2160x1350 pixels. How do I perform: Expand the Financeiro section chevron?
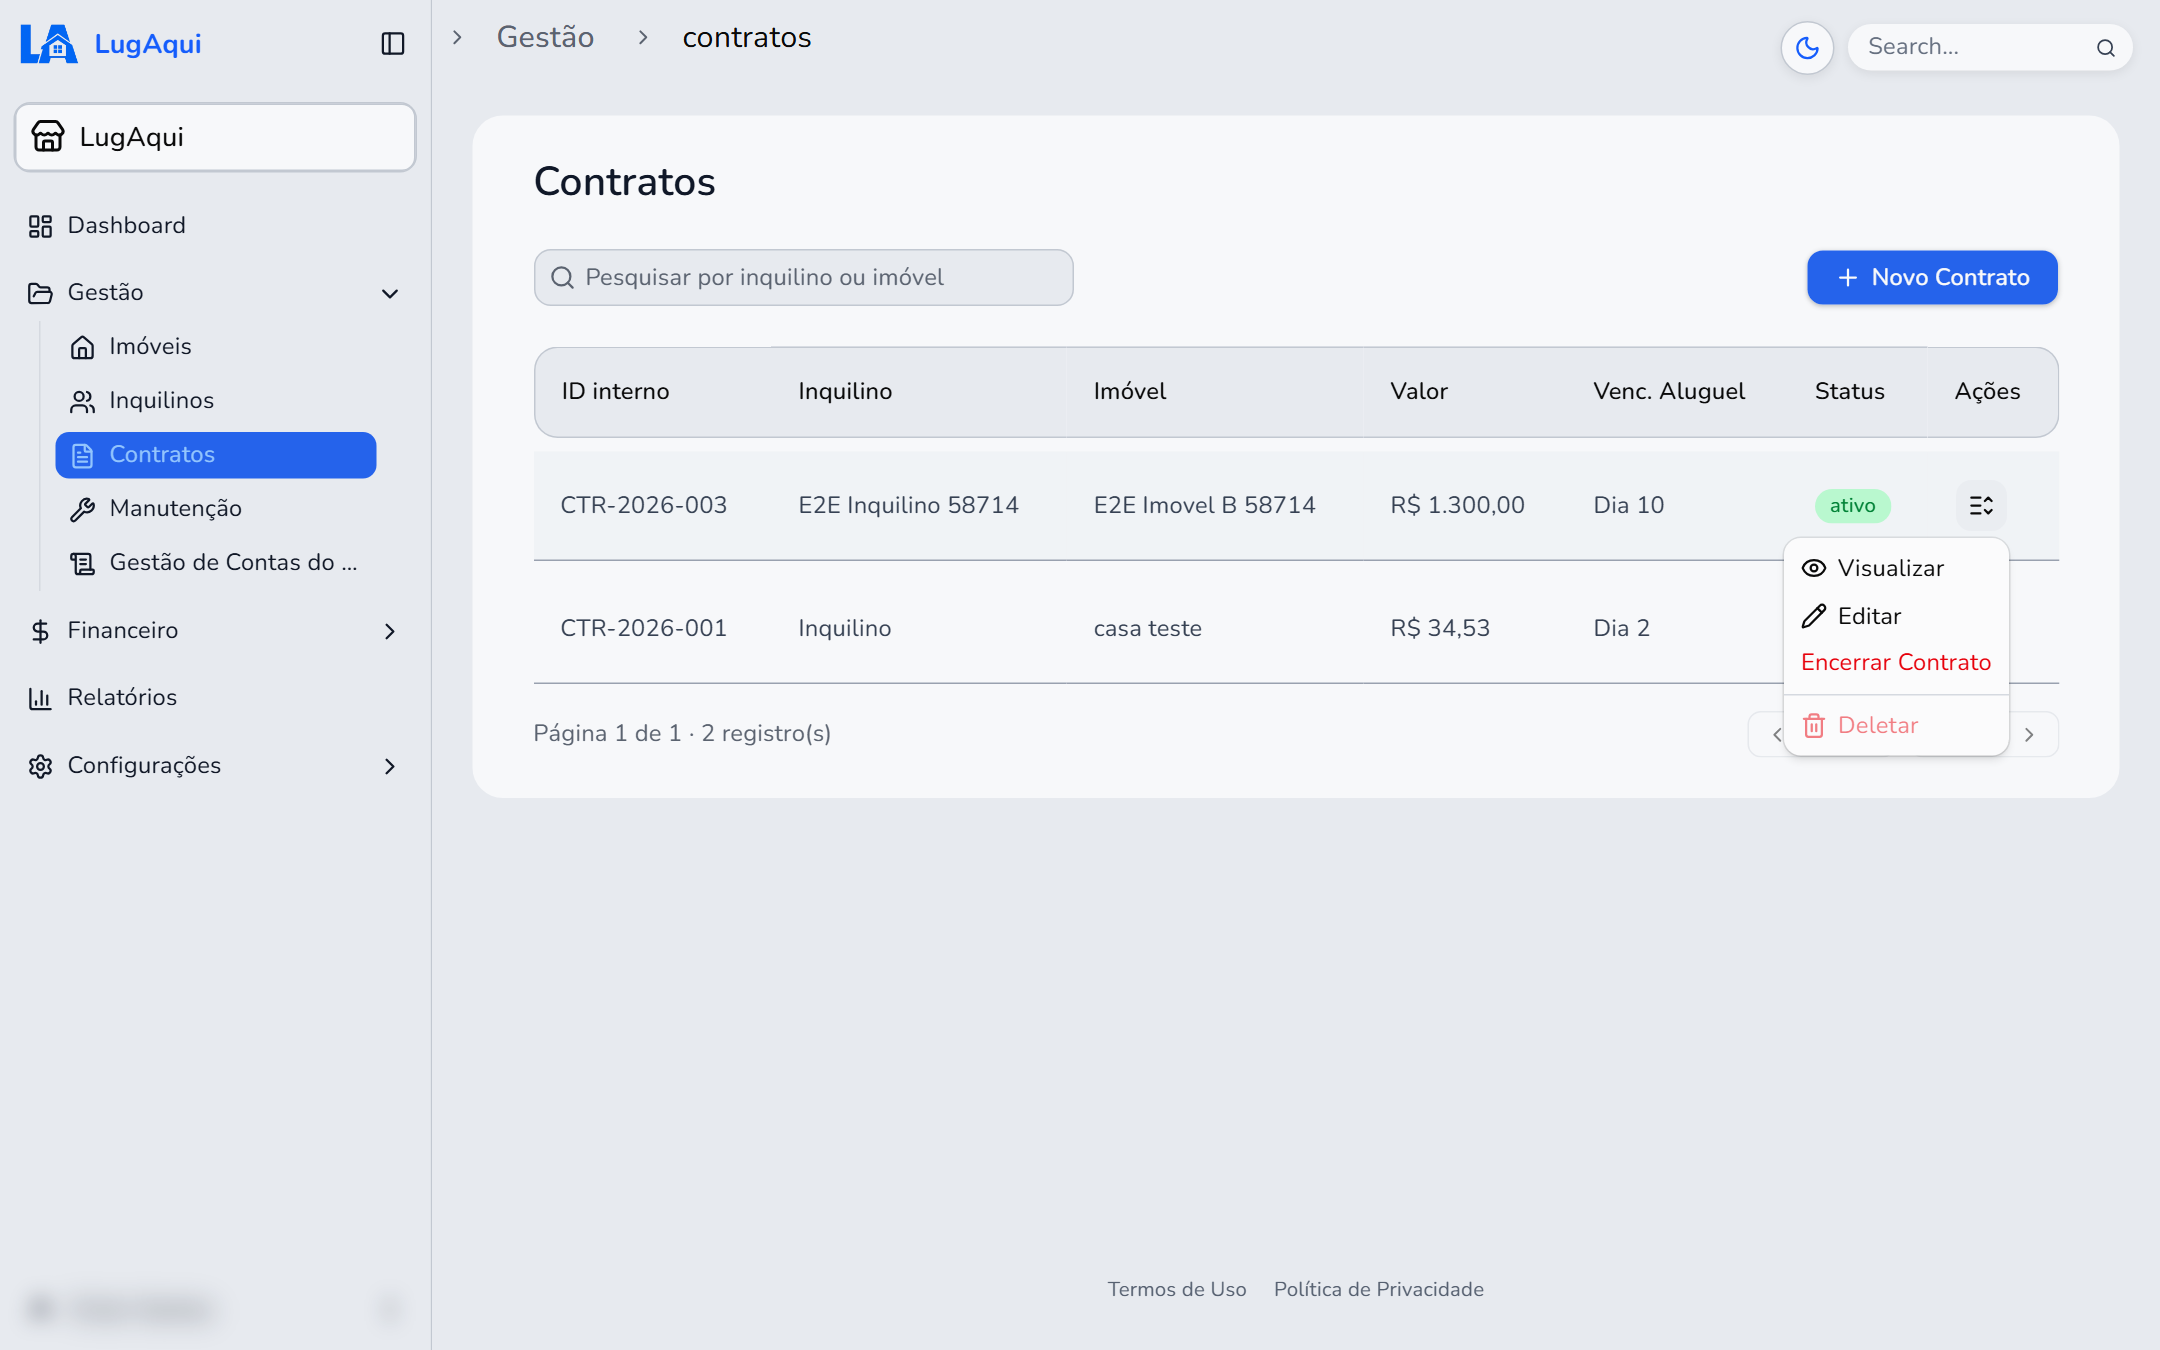(x=390, y=631)
